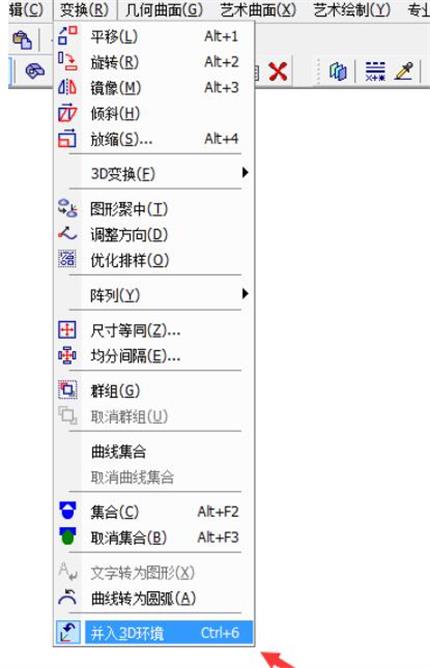Click the red X delete toolbar icon

(278, 71)
